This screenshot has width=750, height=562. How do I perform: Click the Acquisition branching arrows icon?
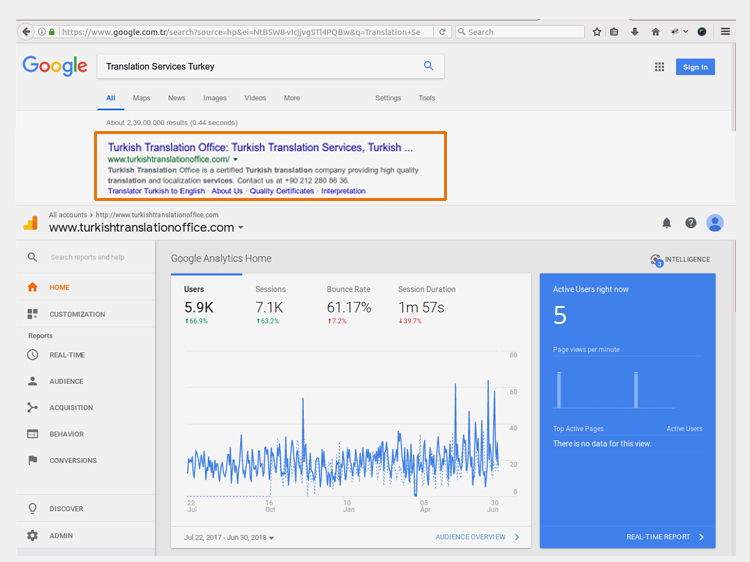coord(32,408)
